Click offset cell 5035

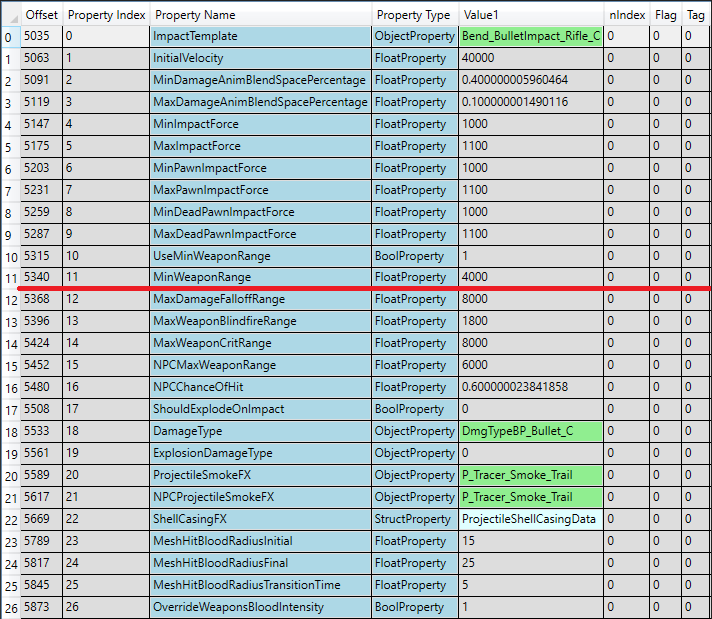[x=41, y=36]
